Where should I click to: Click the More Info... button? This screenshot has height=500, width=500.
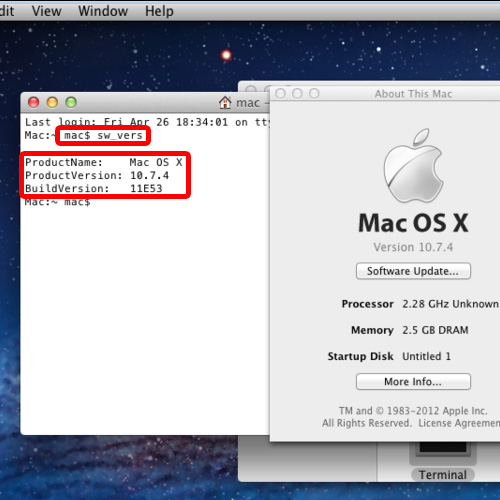pos(413,381)
